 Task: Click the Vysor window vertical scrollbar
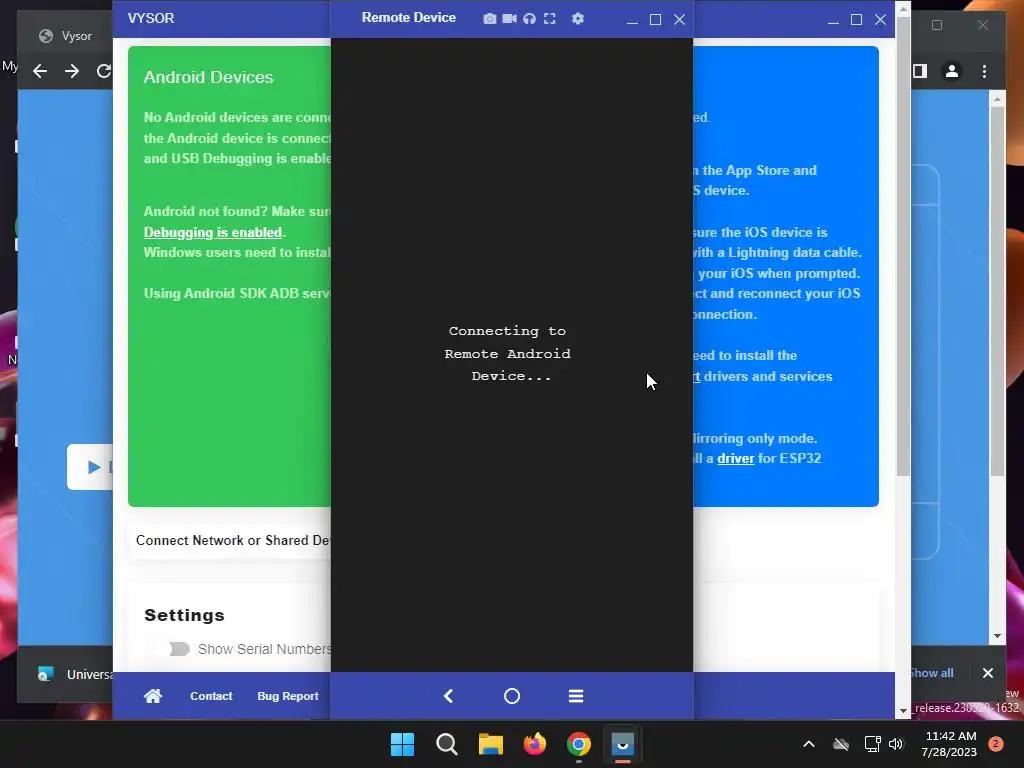903,248
